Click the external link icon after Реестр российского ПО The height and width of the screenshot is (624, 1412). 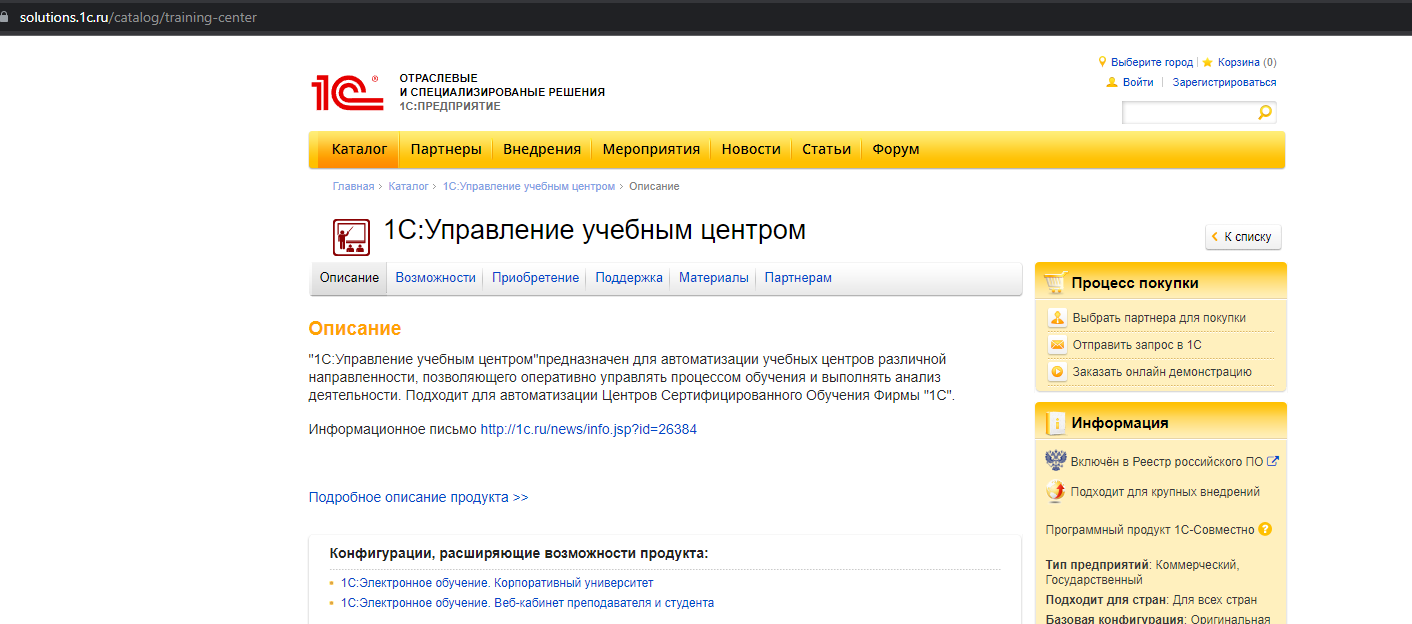(1273, 461)
